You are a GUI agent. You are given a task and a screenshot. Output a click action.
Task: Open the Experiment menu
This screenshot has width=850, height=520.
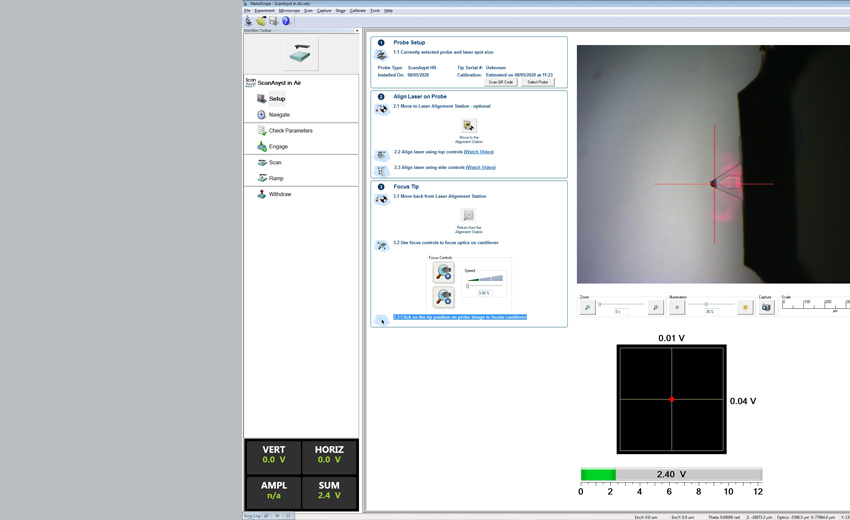click(x=265, y=11)
